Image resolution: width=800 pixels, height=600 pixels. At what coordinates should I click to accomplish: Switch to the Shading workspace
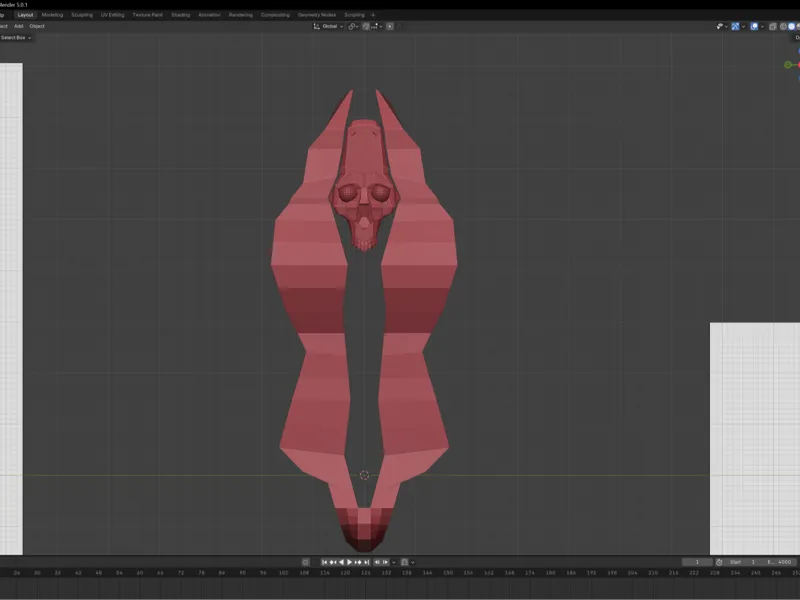[x=181, y=15]
